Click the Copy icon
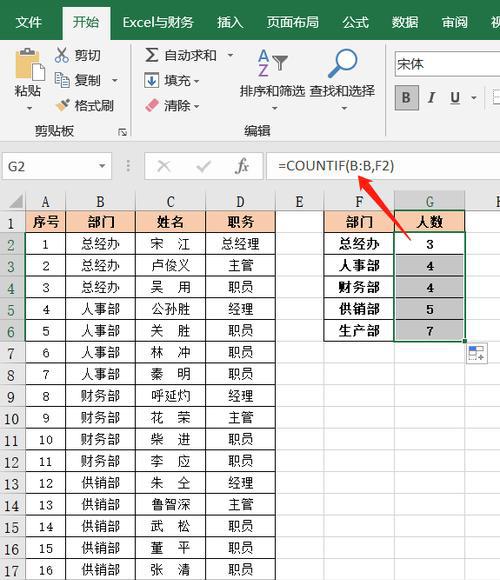The image size is (500, 580). pyautogui.click(x=62, y=80)
